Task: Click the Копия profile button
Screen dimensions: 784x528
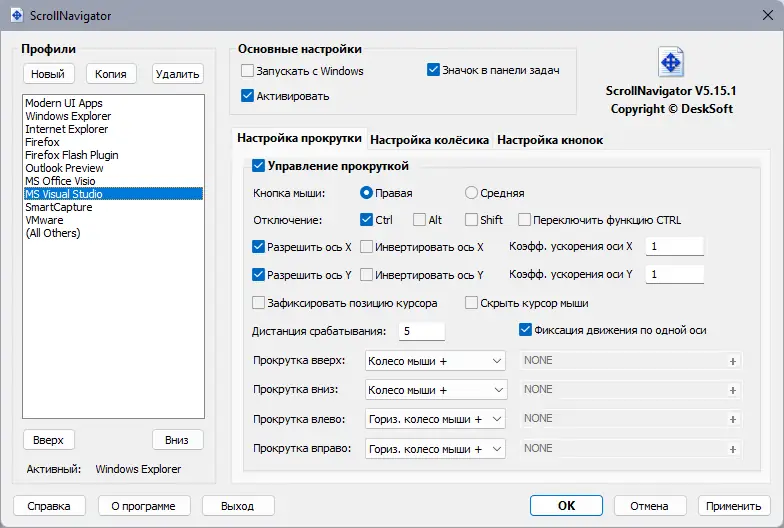Action: click(111, 74)
